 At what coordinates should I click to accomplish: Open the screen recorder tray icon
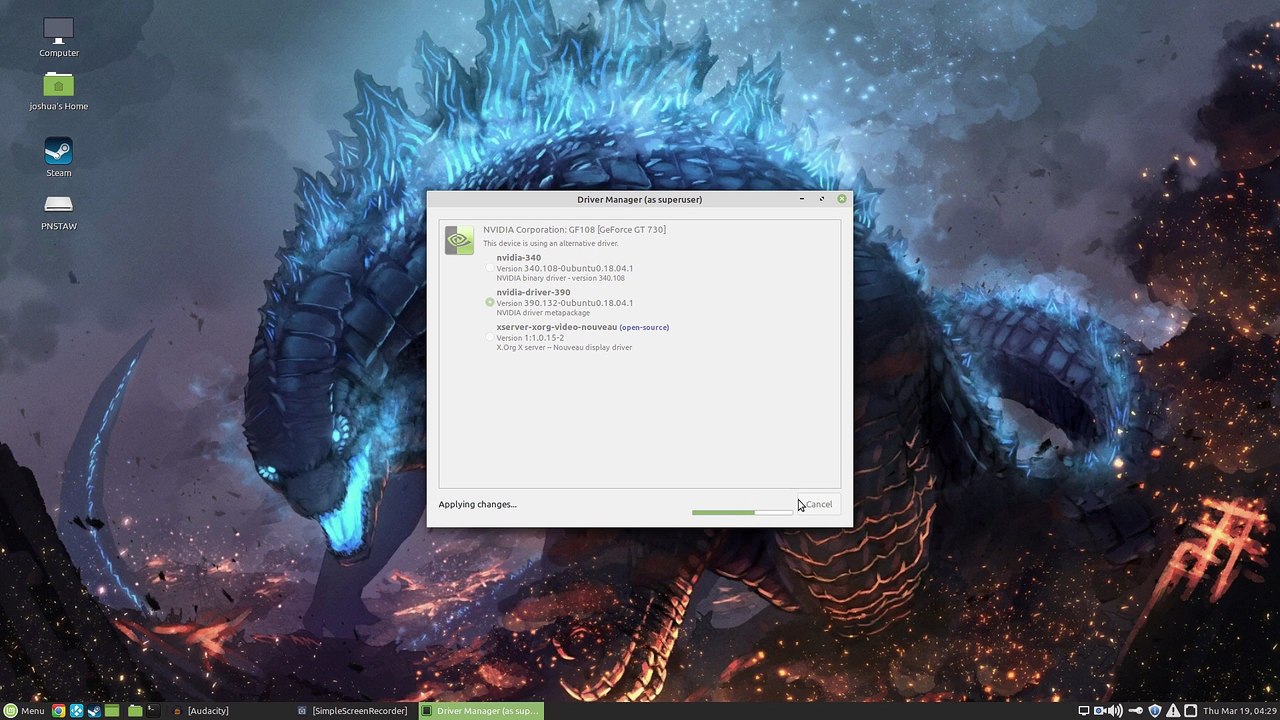1100,711
